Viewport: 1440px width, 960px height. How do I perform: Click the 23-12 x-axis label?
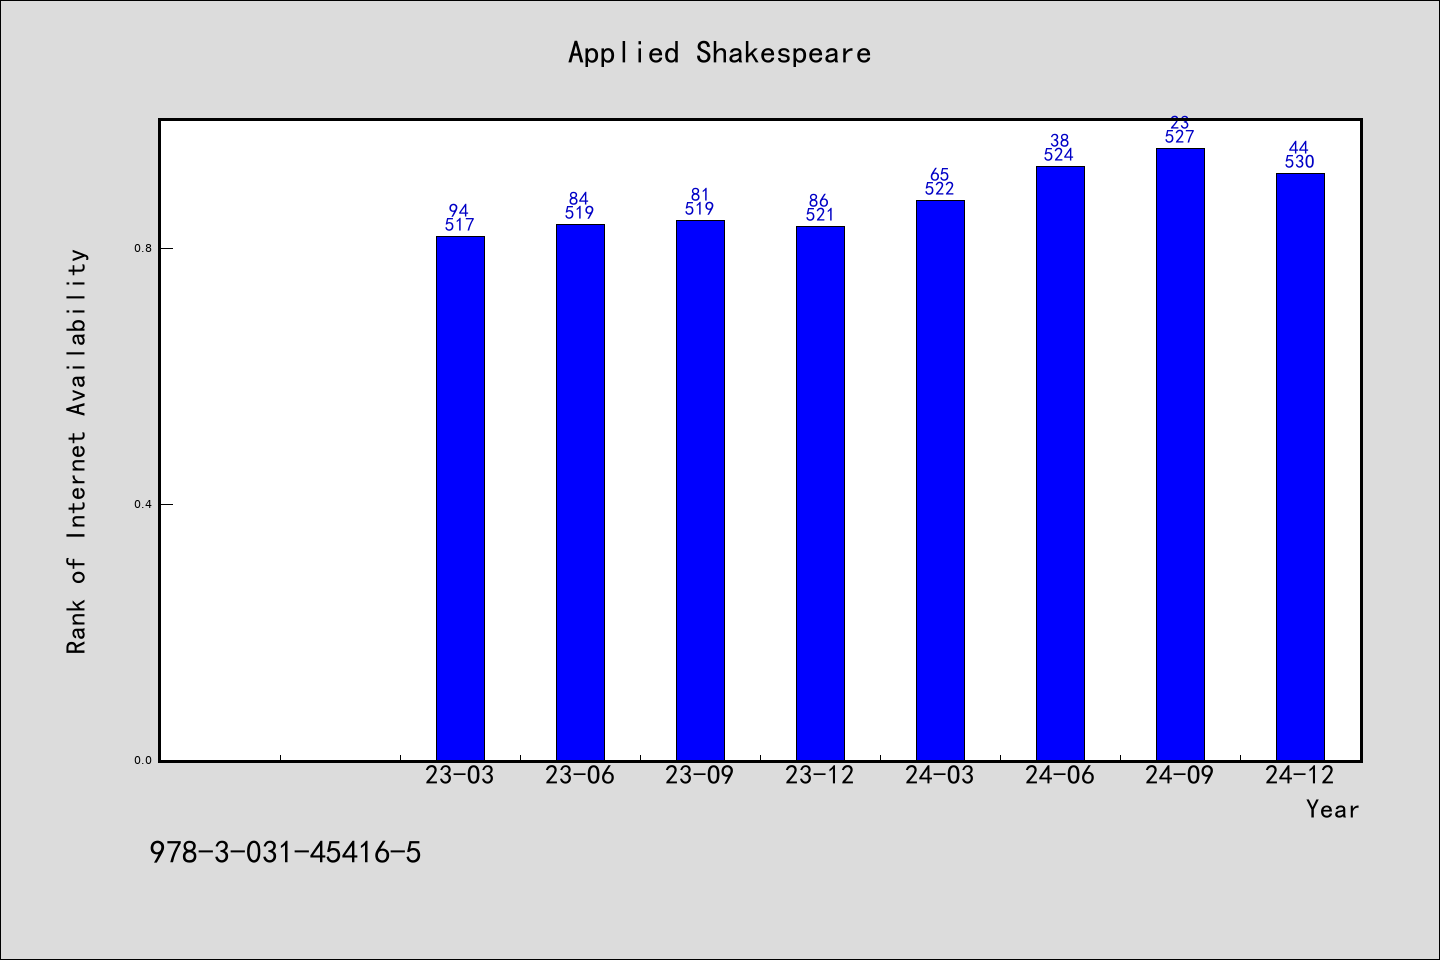pyautogui.click(x=820, y=775)
